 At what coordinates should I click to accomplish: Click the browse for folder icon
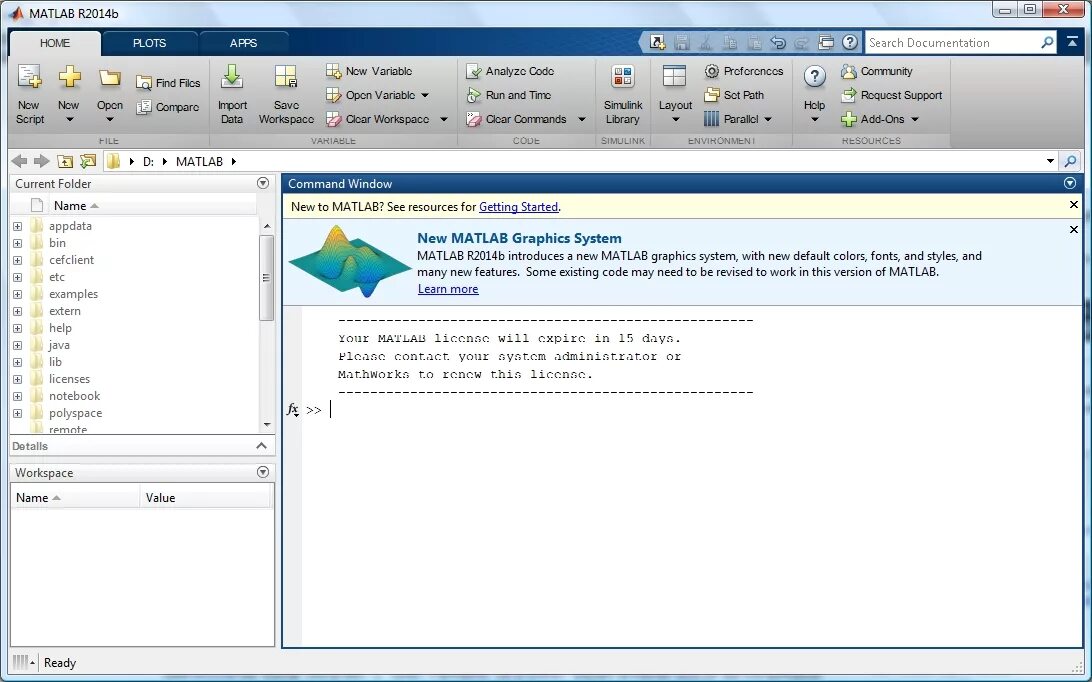coord(88,162)
